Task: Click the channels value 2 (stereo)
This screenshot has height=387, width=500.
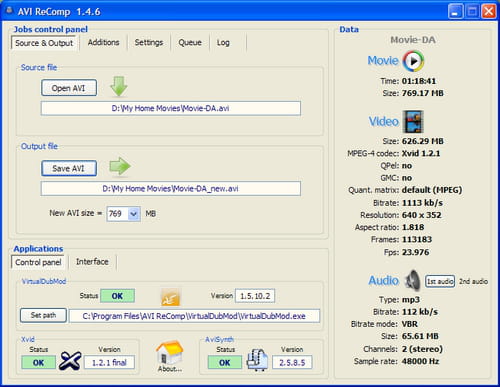Action: point(422,349)
